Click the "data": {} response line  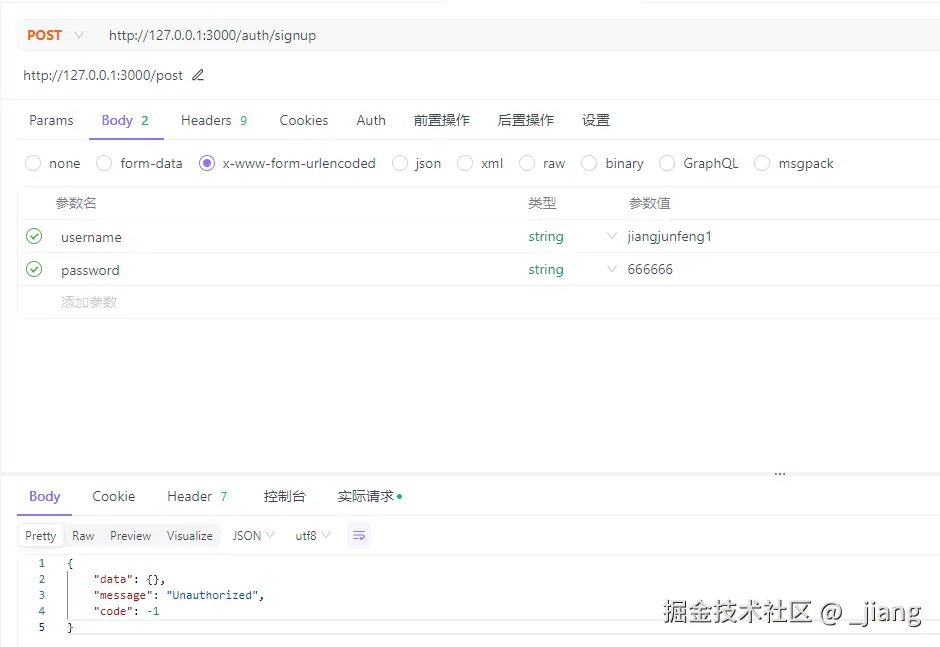click(129, 579)
